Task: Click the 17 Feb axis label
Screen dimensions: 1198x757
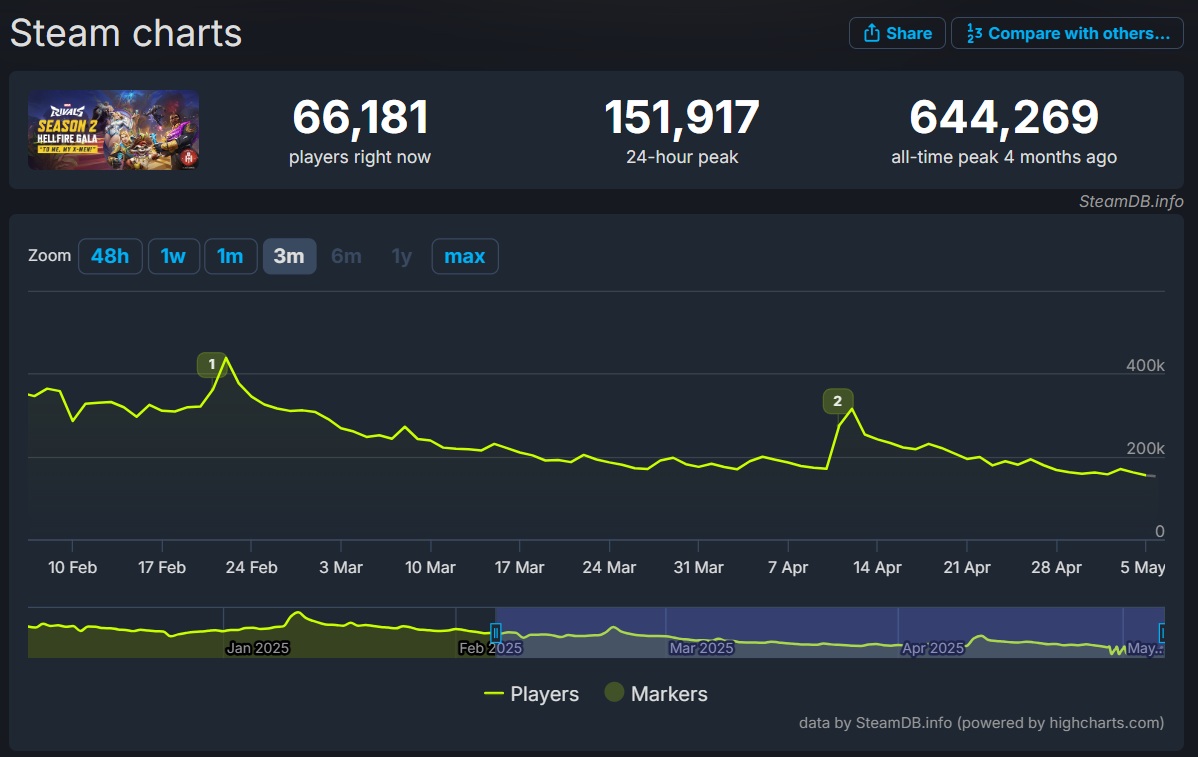Action: pyautogui.click(x=162, y=568)
